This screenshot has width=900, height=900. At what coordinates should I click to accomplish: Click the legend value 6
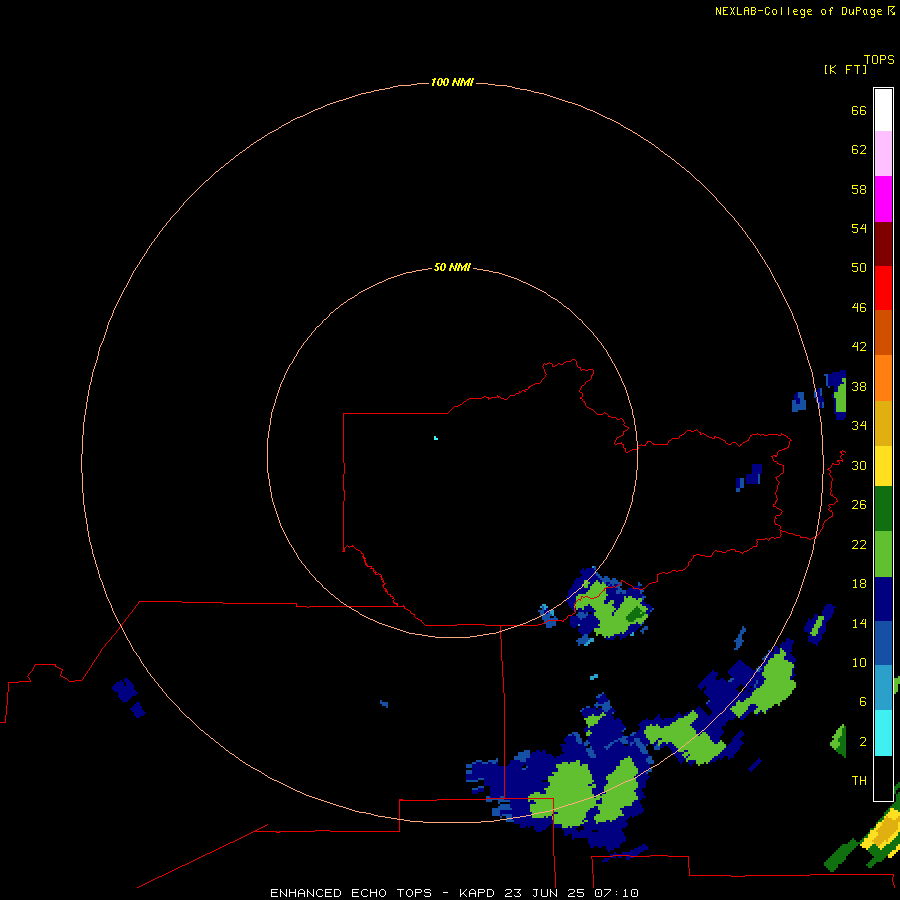[863, 702]
